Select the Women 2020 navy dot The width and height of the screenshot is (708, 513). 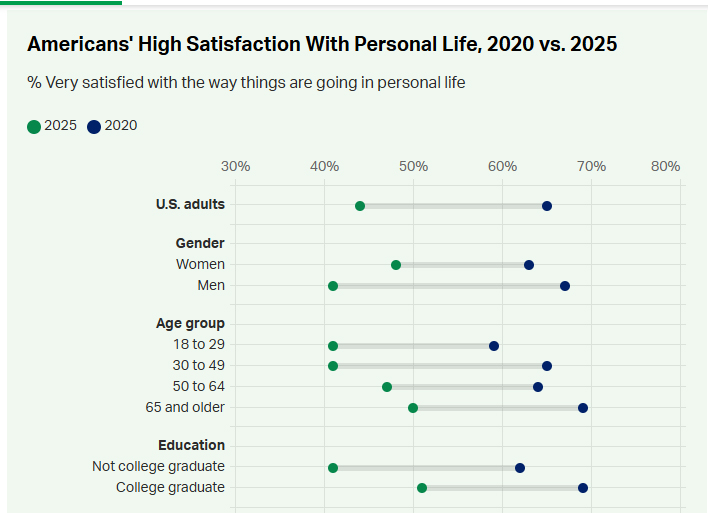tap(529, 265)
